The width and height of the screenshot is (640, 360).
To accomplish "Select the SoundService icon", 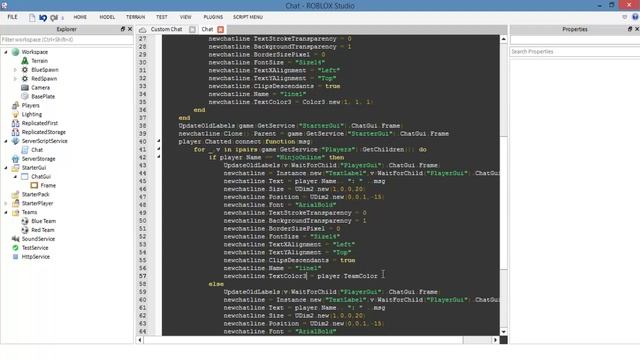I will (x=16, y=239).
